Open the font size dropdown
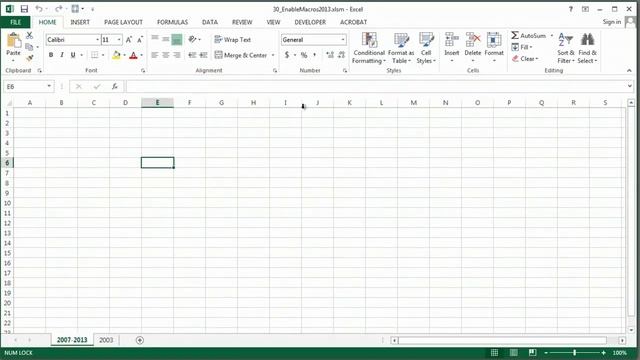 pyautogui.click(x=119, y=40)
